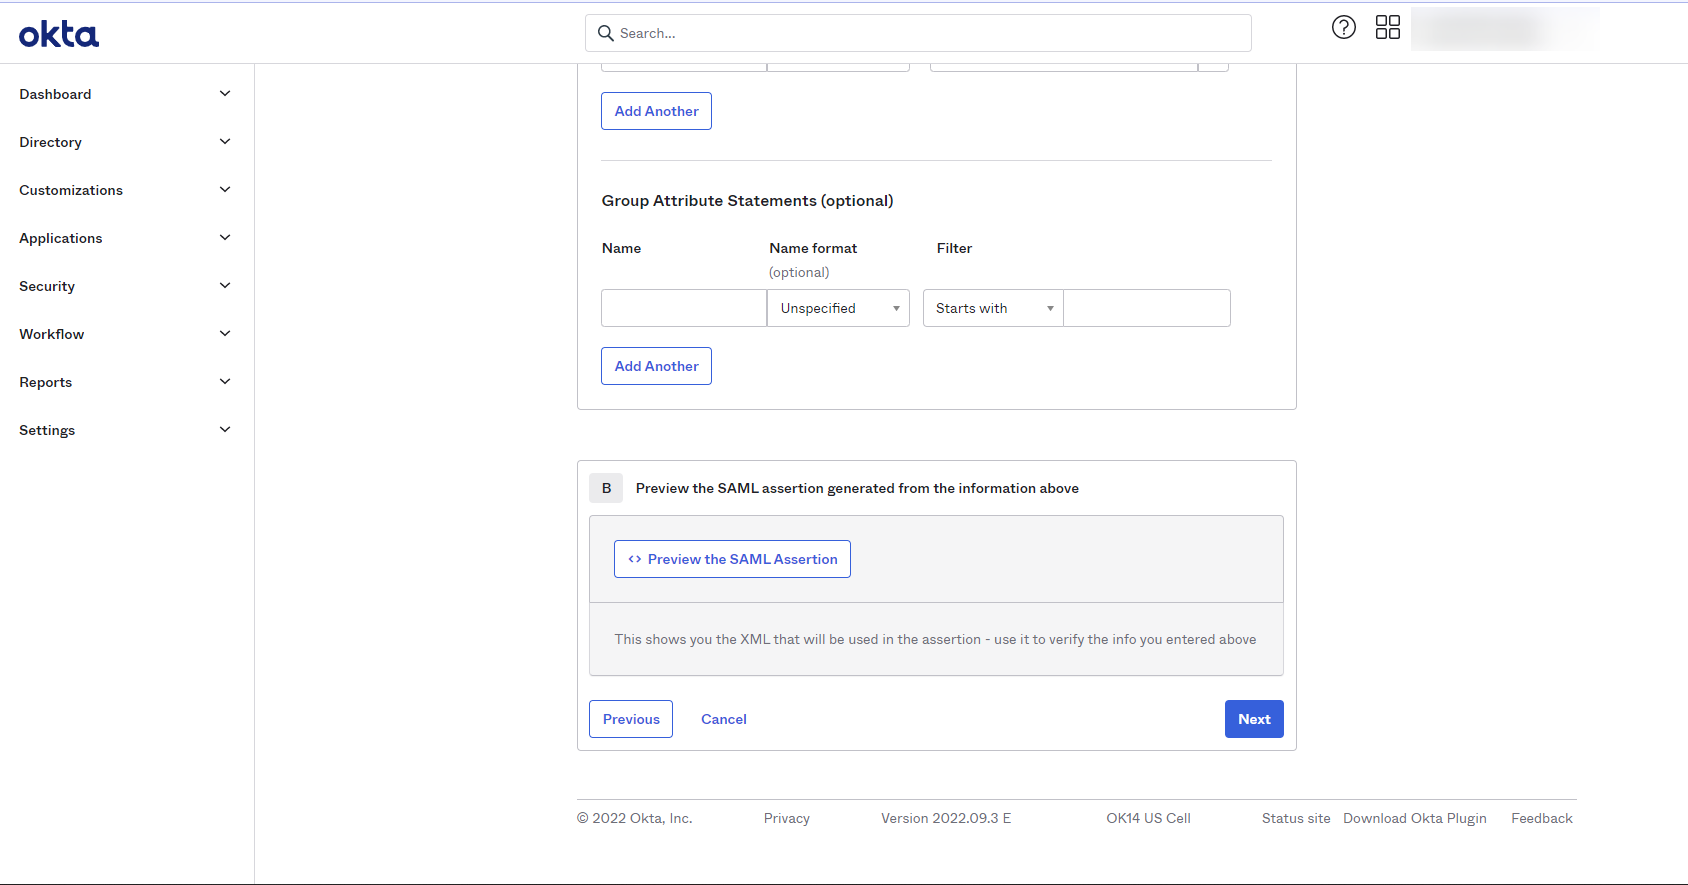Click the group attribute Name field
This screenshot has width=1688, height=885.
click(x=683, y=308)
